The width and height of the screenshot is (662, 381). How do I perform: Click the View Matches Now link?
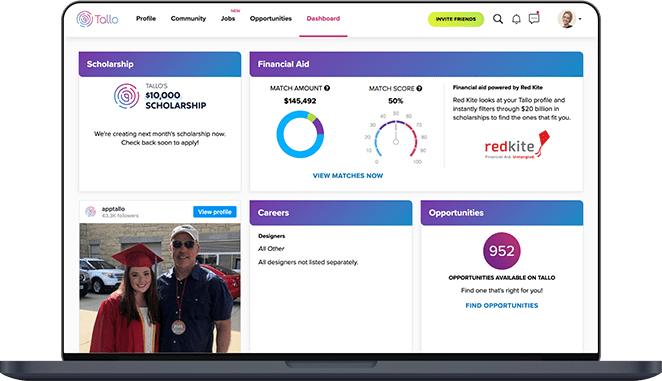point(348,176)
